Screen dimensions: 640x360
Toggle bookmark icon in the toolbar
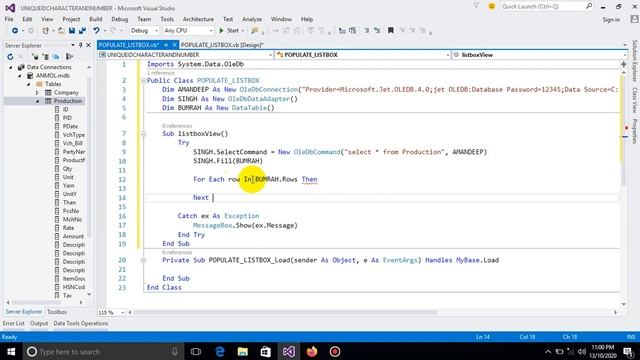[391, 31]
